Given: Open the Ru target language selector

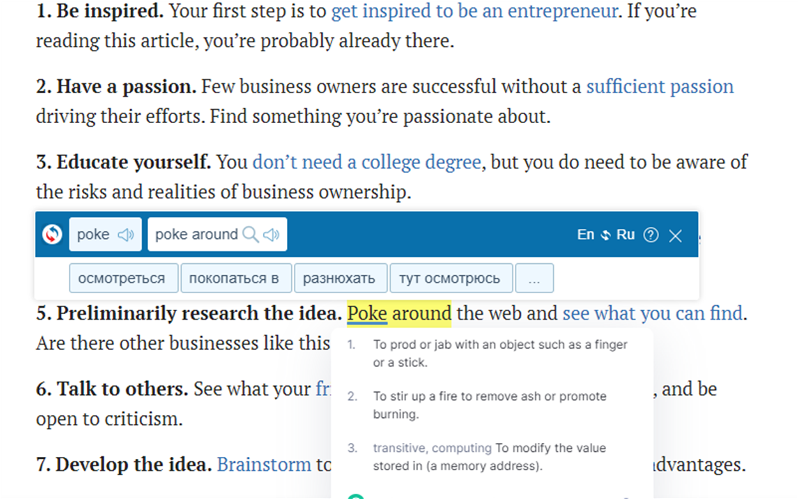Looking at the screenshot, I should point(625,235).
